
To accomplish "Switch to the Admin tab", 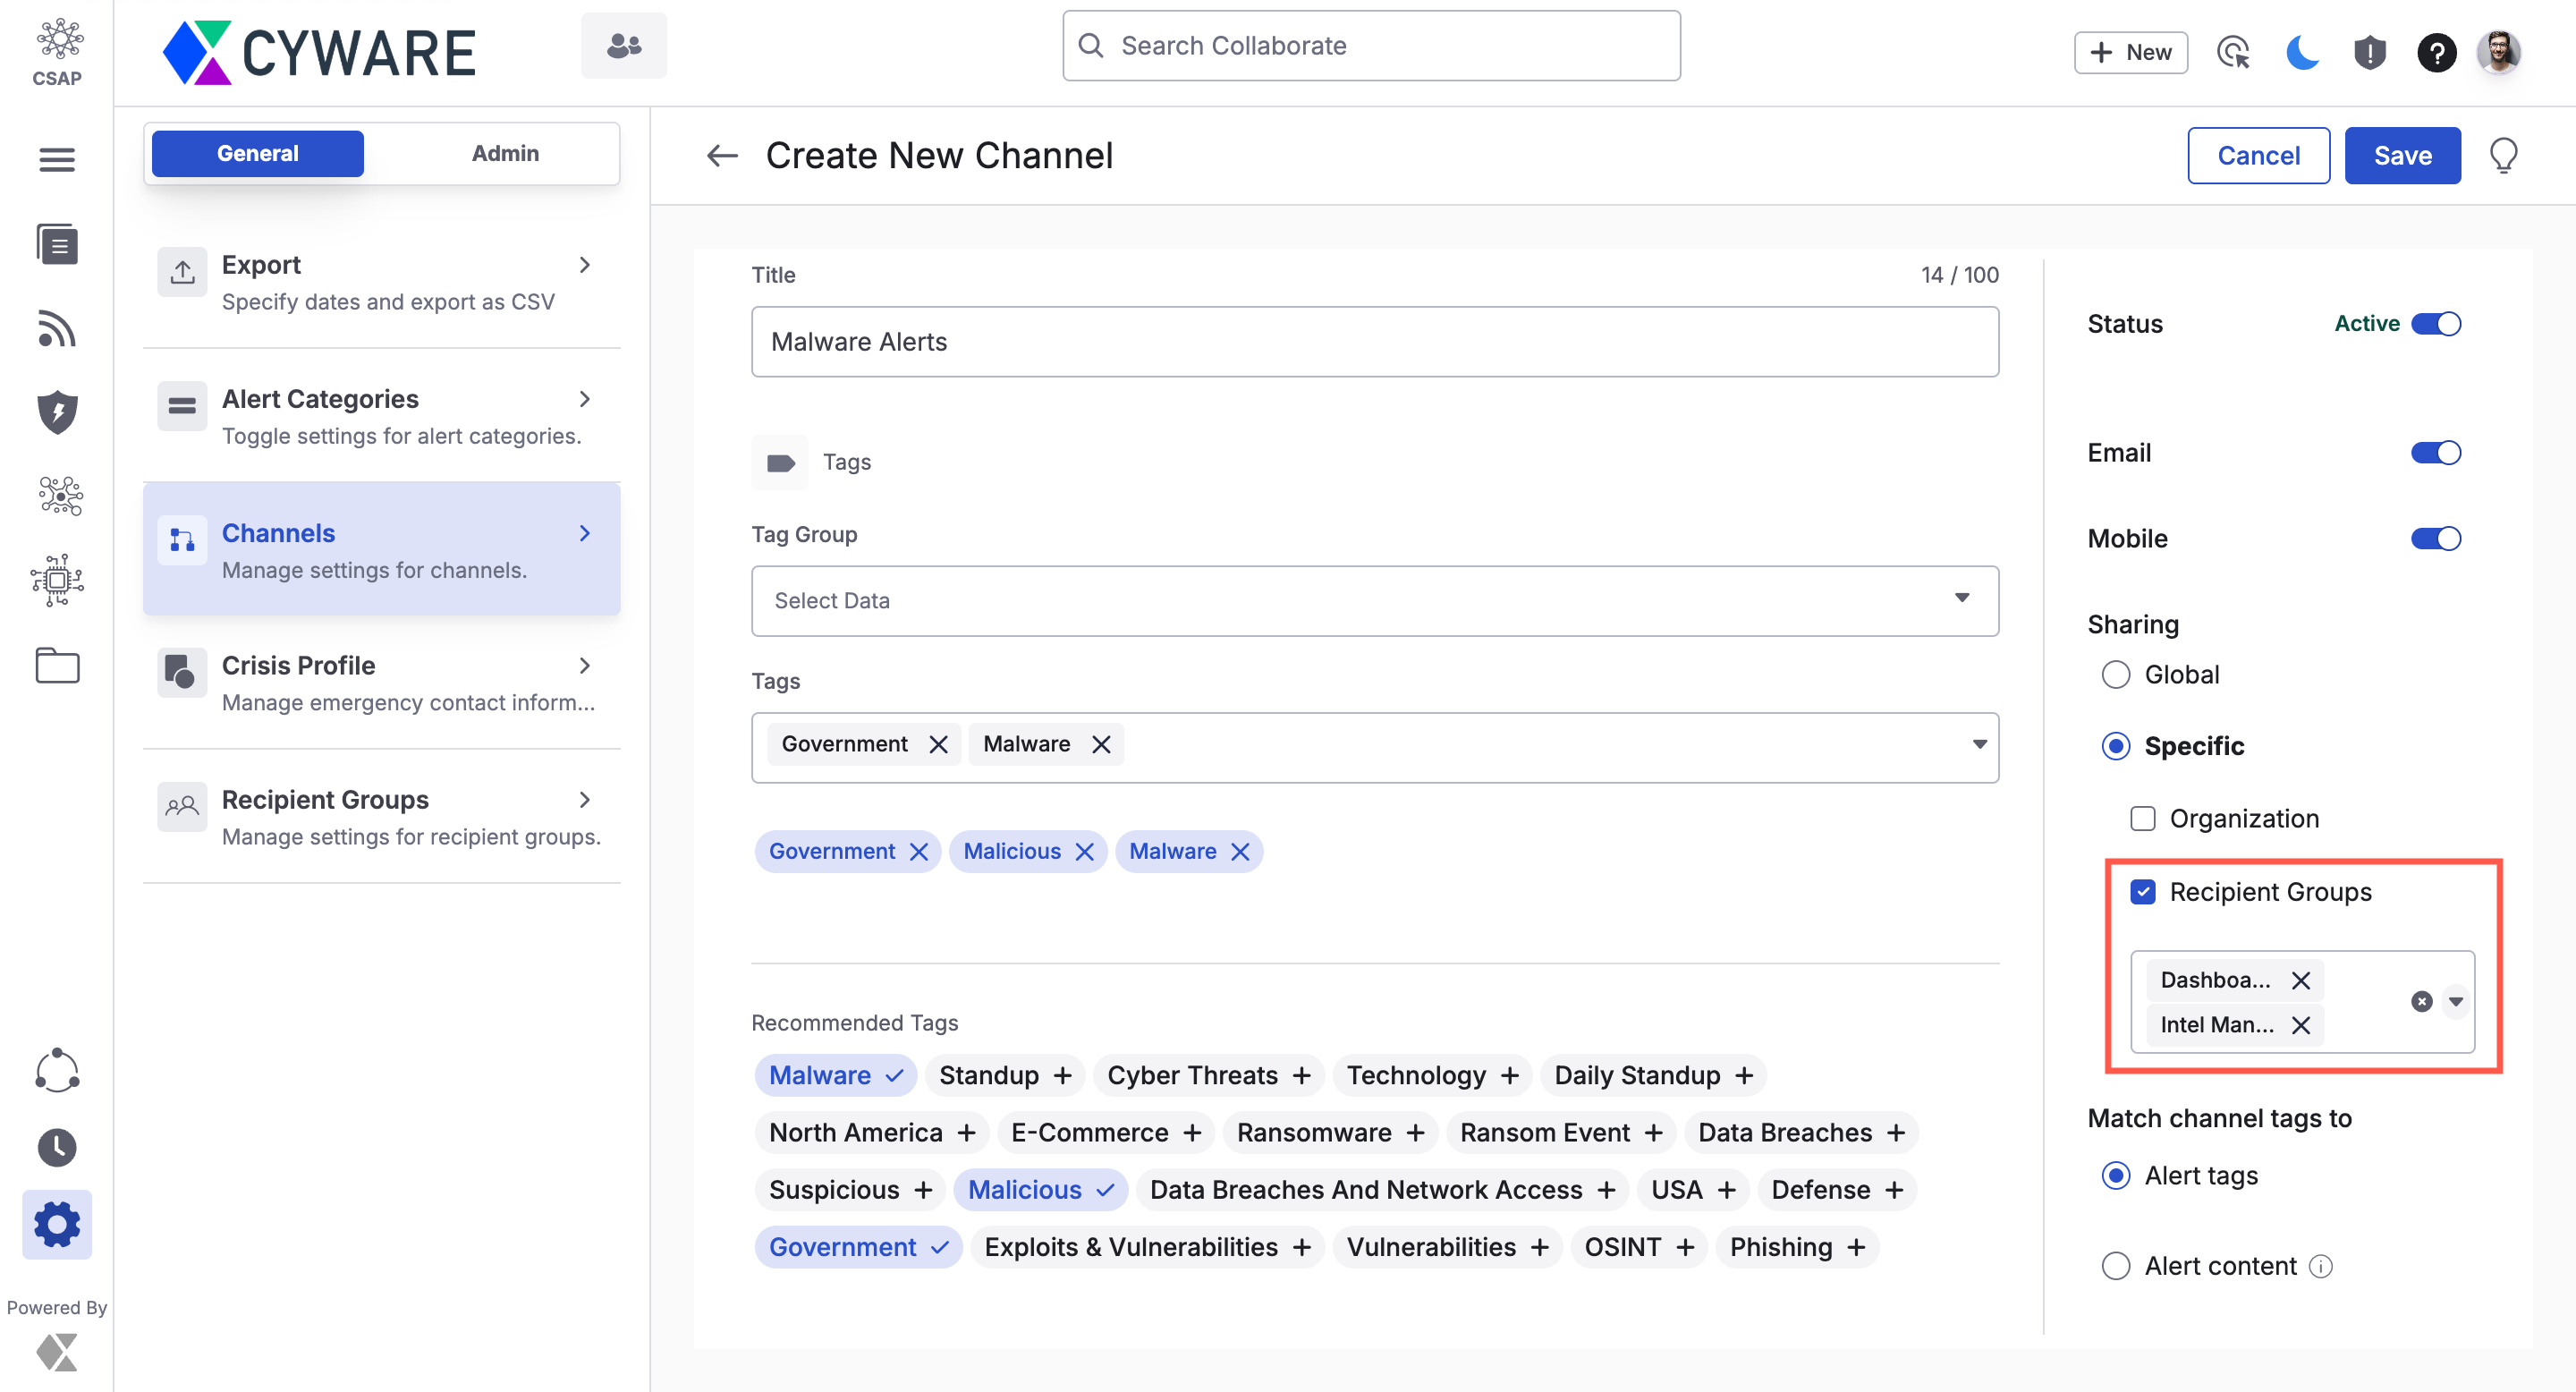I will coord(505,153).
